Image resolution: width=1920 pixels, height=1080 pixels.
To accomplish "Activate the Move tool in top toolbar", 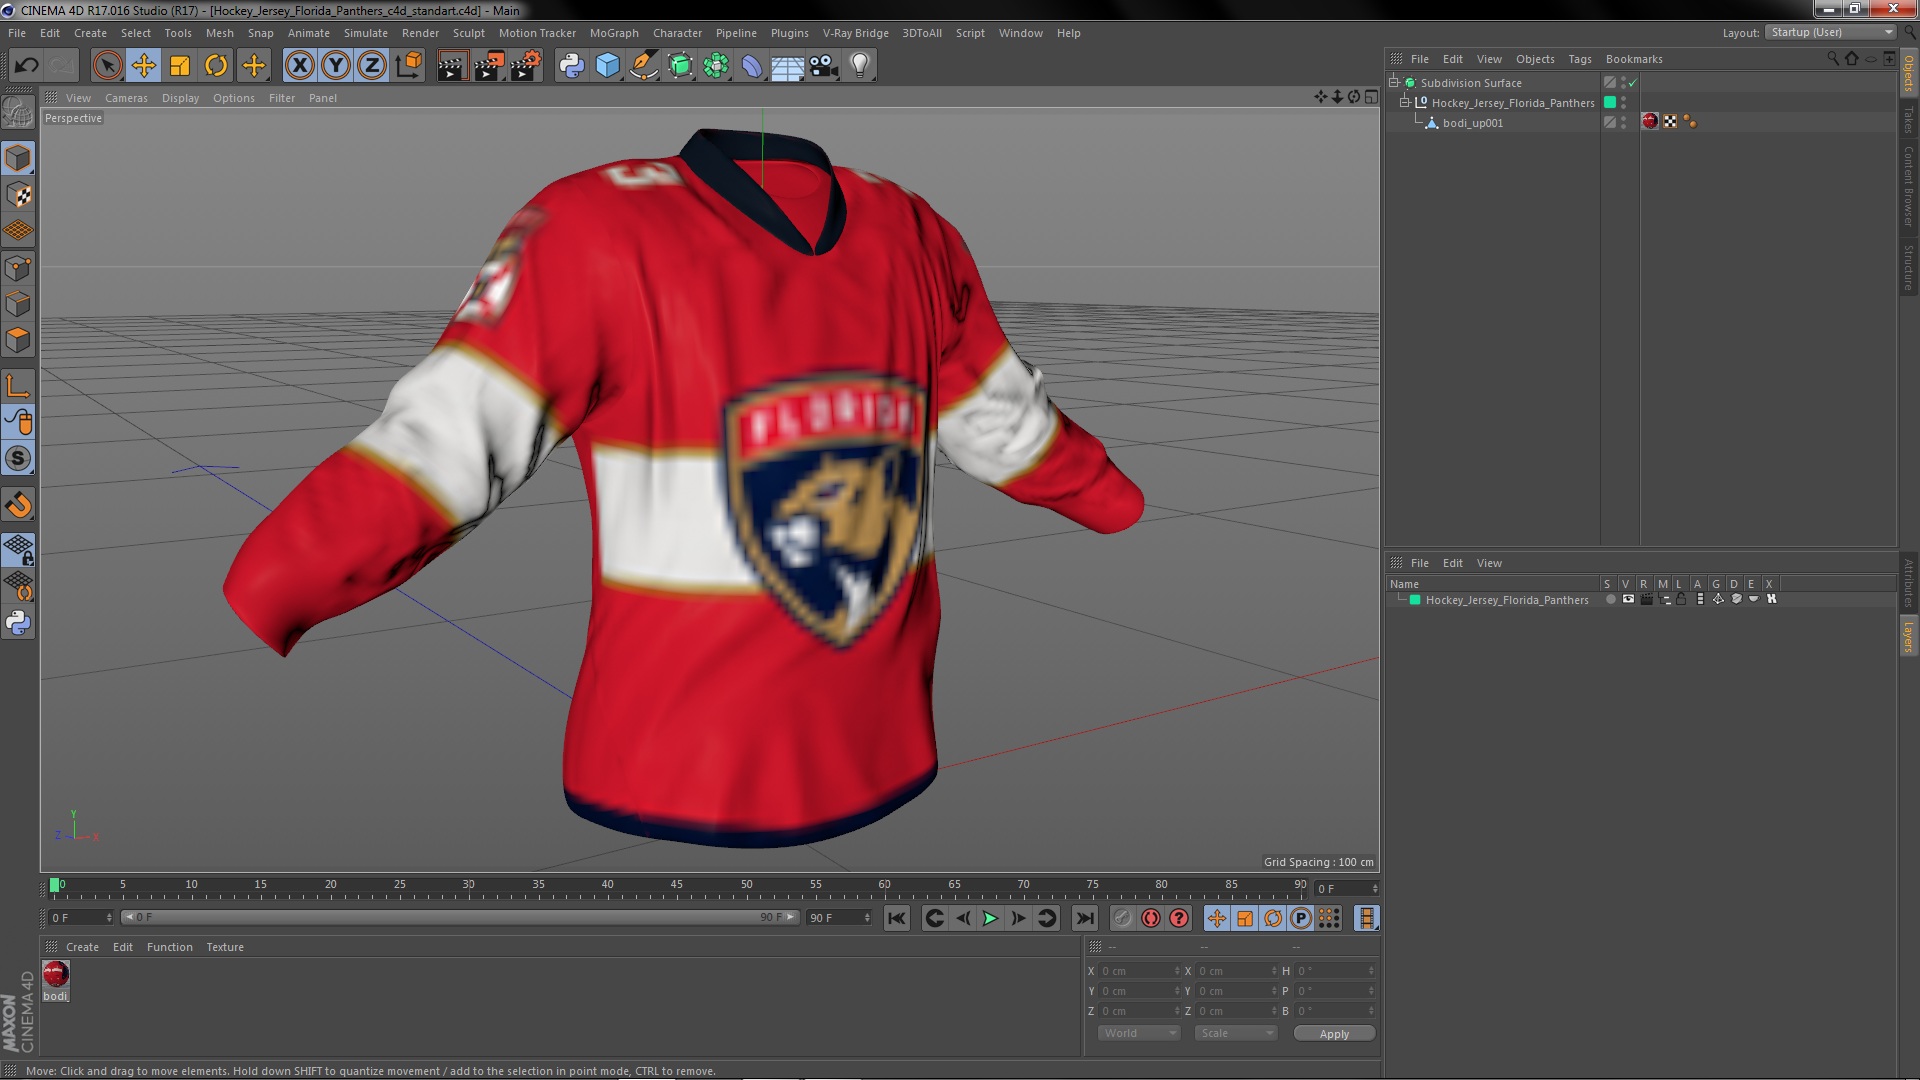I will (x=144, y=66).
